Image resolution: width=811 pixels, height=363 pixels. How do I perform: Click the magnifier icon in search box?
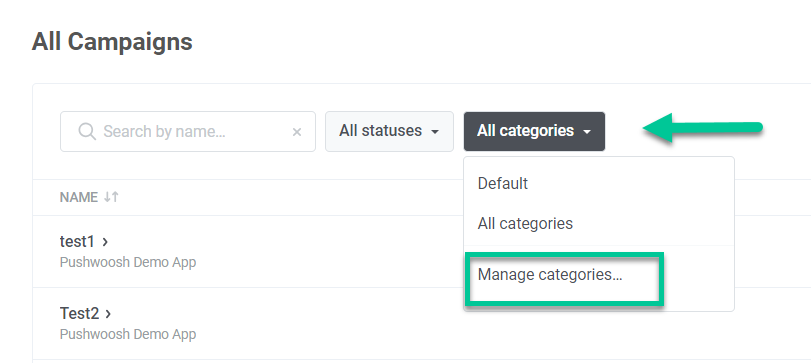(x=87, y=131)
